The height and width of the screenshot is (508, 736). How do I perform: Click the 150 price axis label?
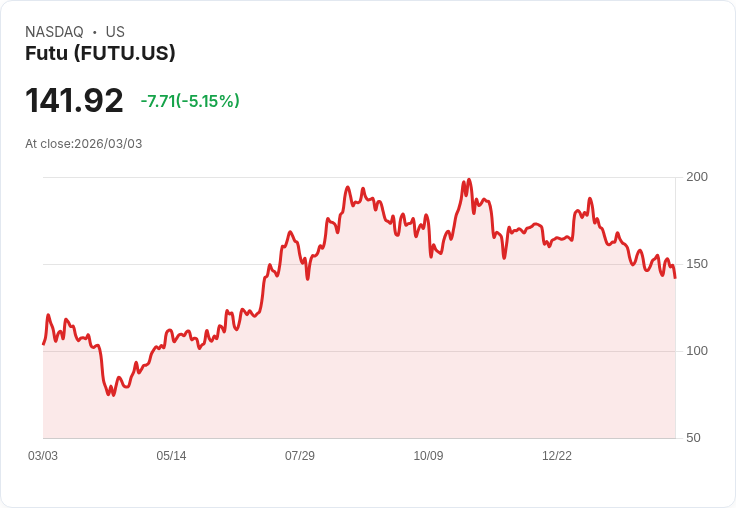tap(697, 264)
